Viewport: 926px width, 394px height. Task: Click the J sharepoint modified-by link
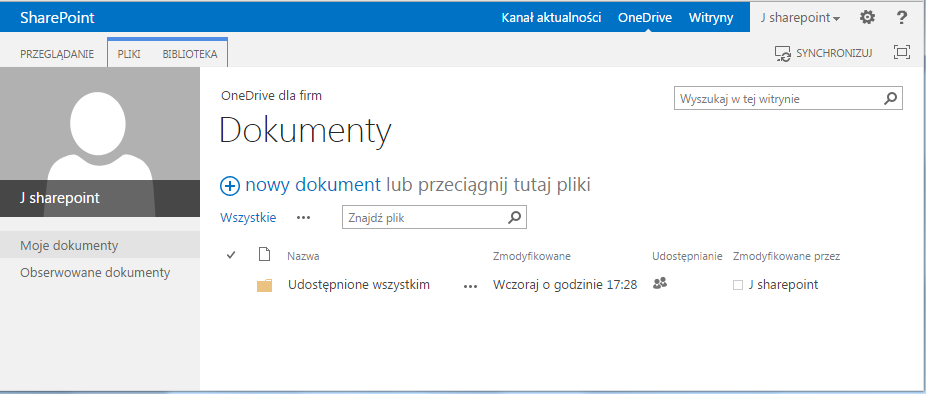[783, 285]
